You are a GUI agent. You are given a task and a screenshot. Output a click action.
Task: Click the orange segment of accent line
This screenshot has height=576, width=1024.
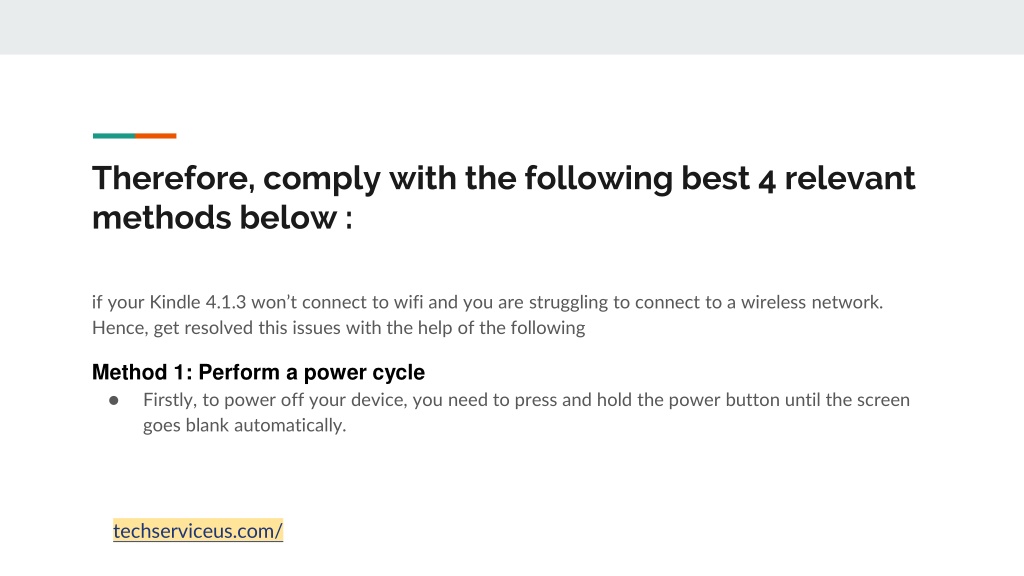point(155,136)
